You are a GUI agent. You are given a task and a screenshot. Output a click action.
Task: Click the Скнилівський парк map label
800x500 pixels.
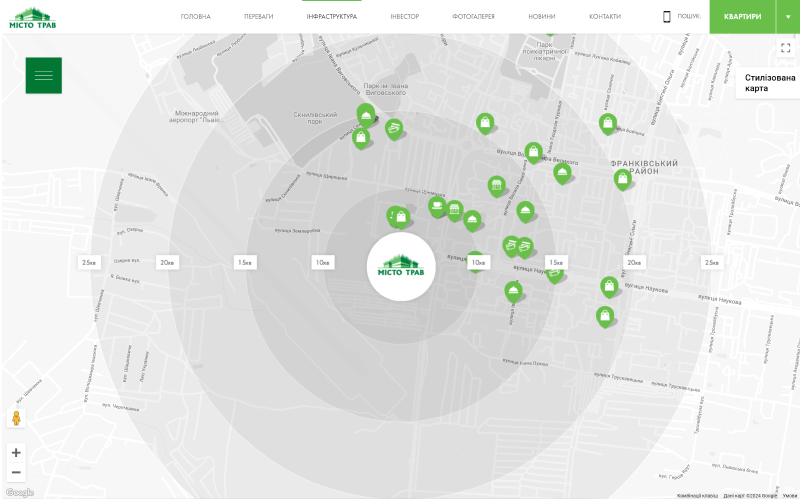point(315,118)
